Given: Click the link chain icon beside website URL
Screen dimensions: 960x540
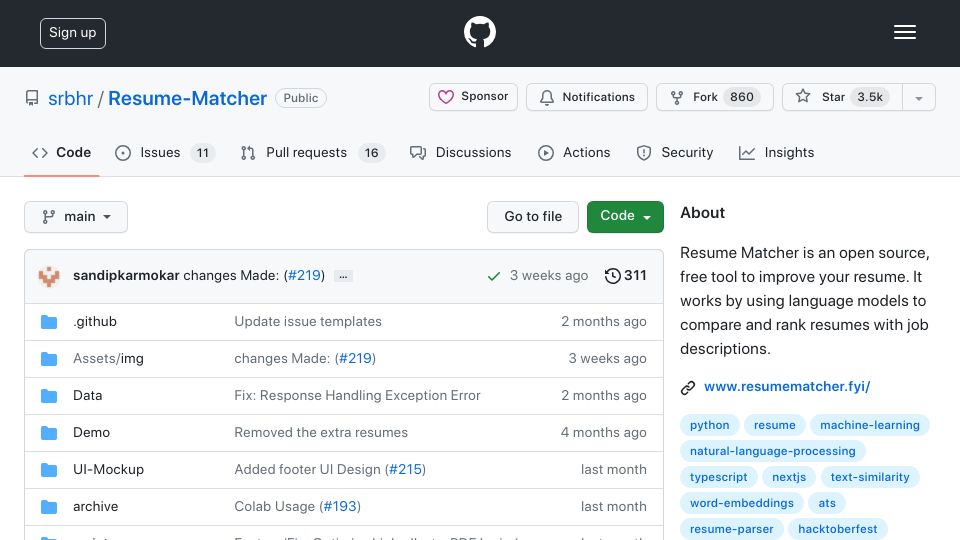Looking at the screenshot, I should point(688,388).
